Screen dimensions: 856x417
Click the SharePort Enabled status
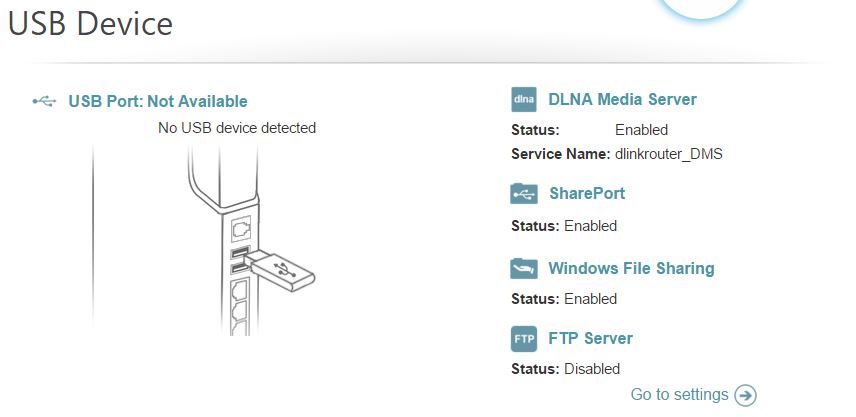pyautogui.click(x=590, y=226)
